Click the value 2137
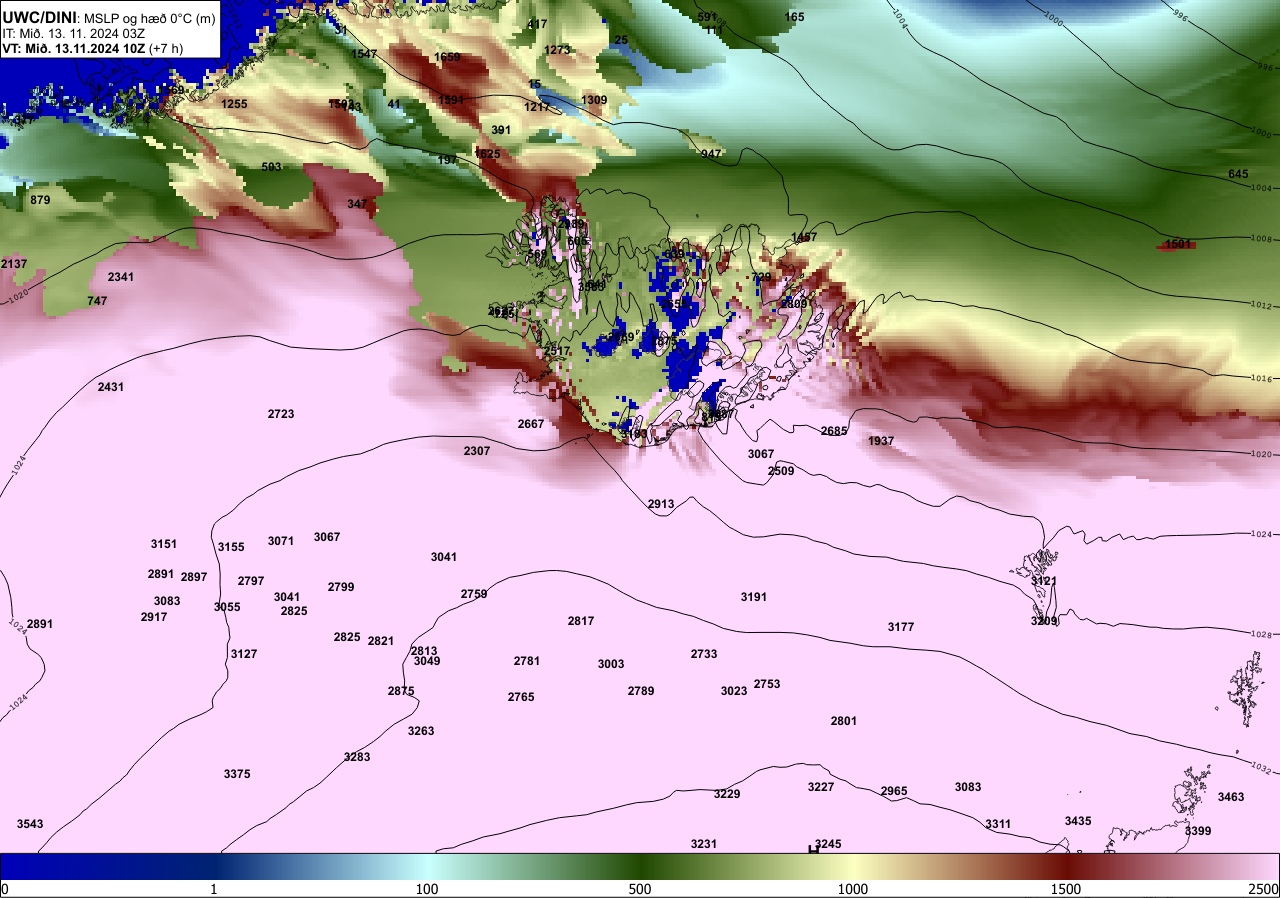The height and width of the screenshot is (898, 1280). click(14, 264)
